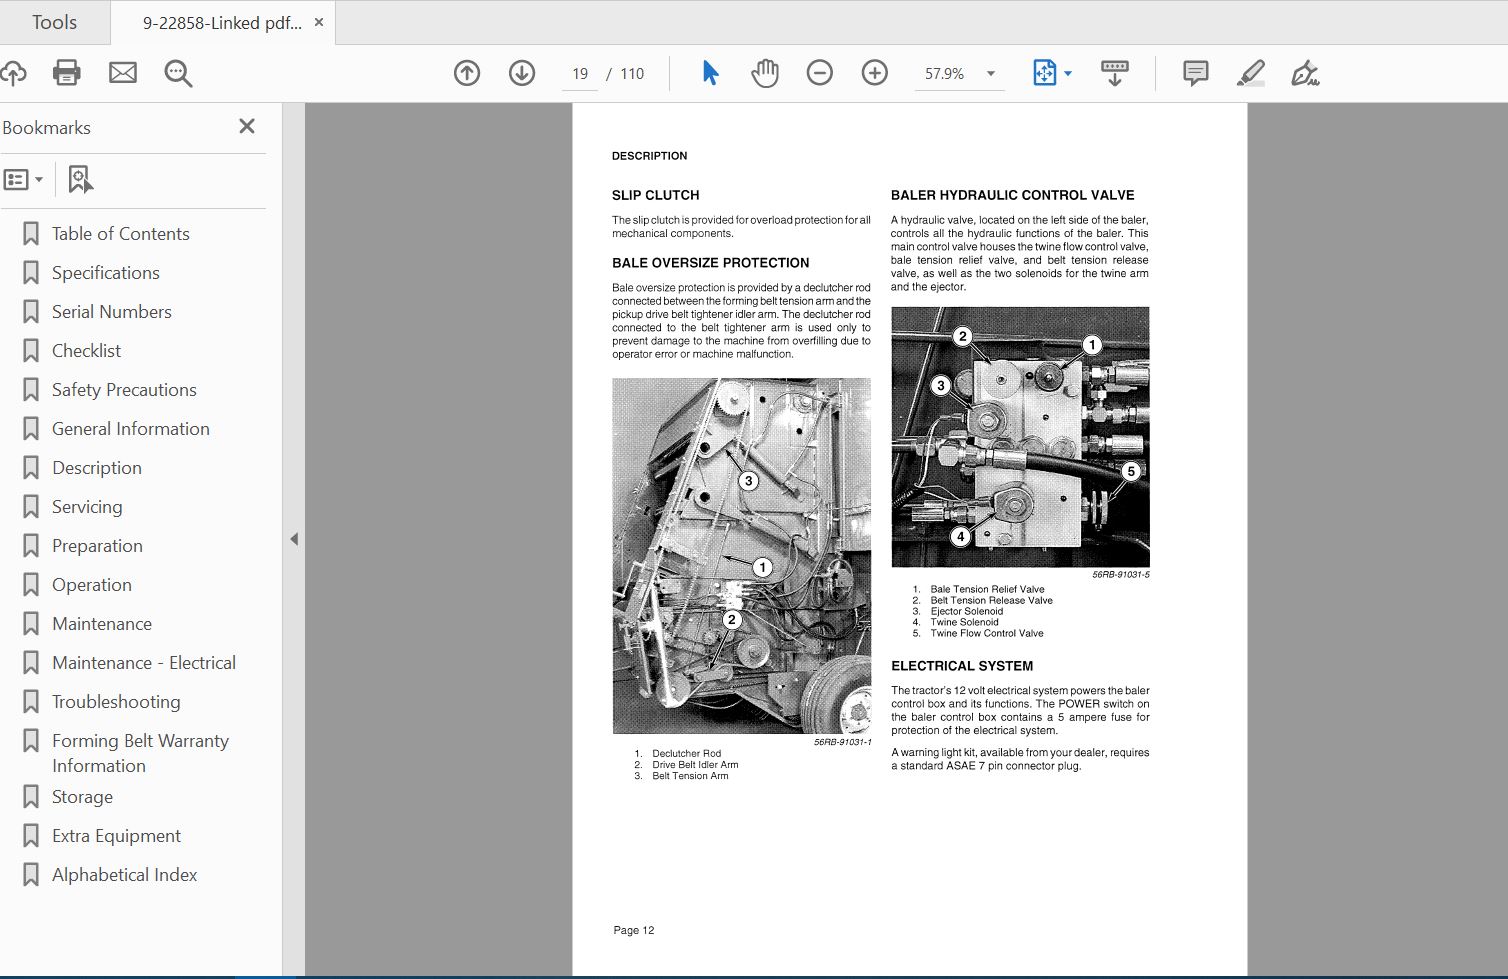Switch to the Tools tab
Screen dimensions: 1508x979
click(54, 22)
